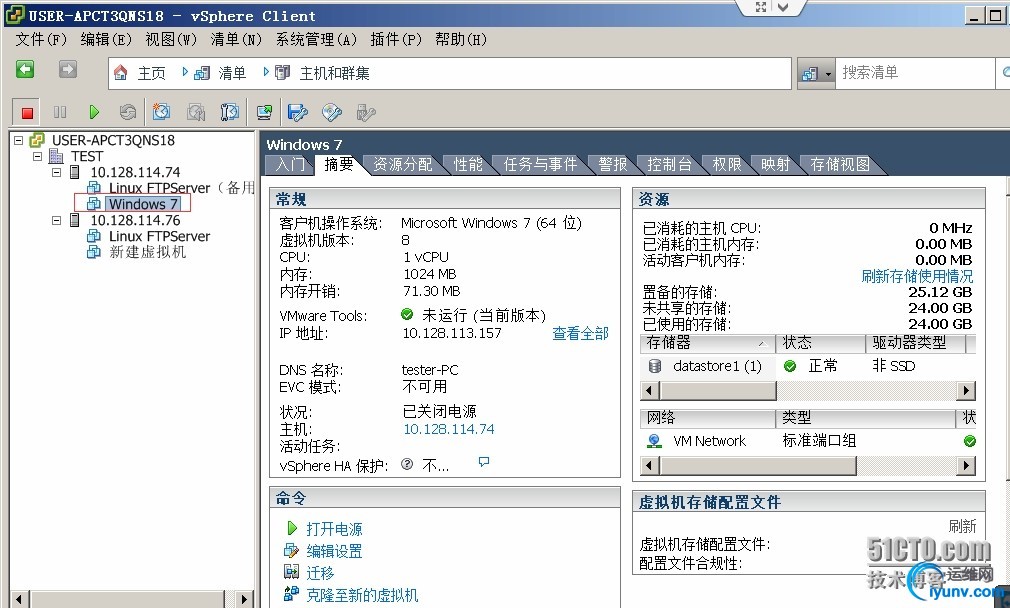
Task: Select the 新建虚拟机 VM in tree
Action: tap(148, 252)
